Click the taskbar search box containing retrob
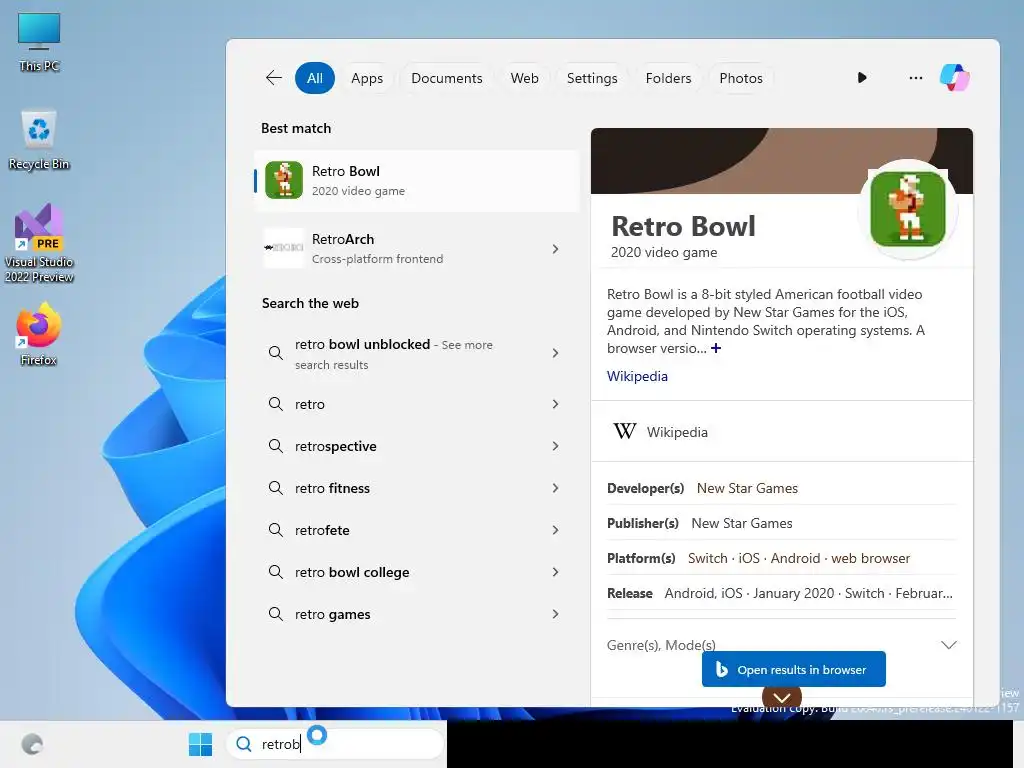 click(x=335, y=744)
